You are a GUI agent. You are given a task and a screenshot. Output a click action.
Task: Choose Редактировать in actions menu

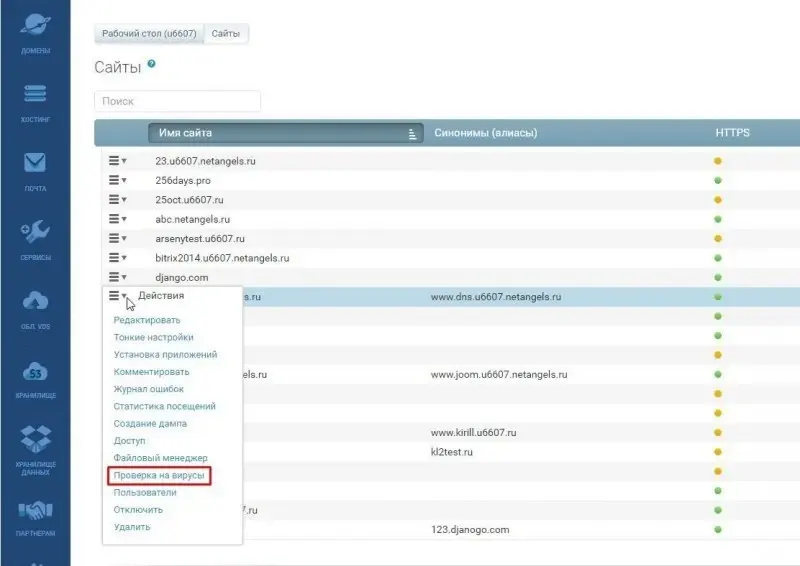[x=146, y=320]
